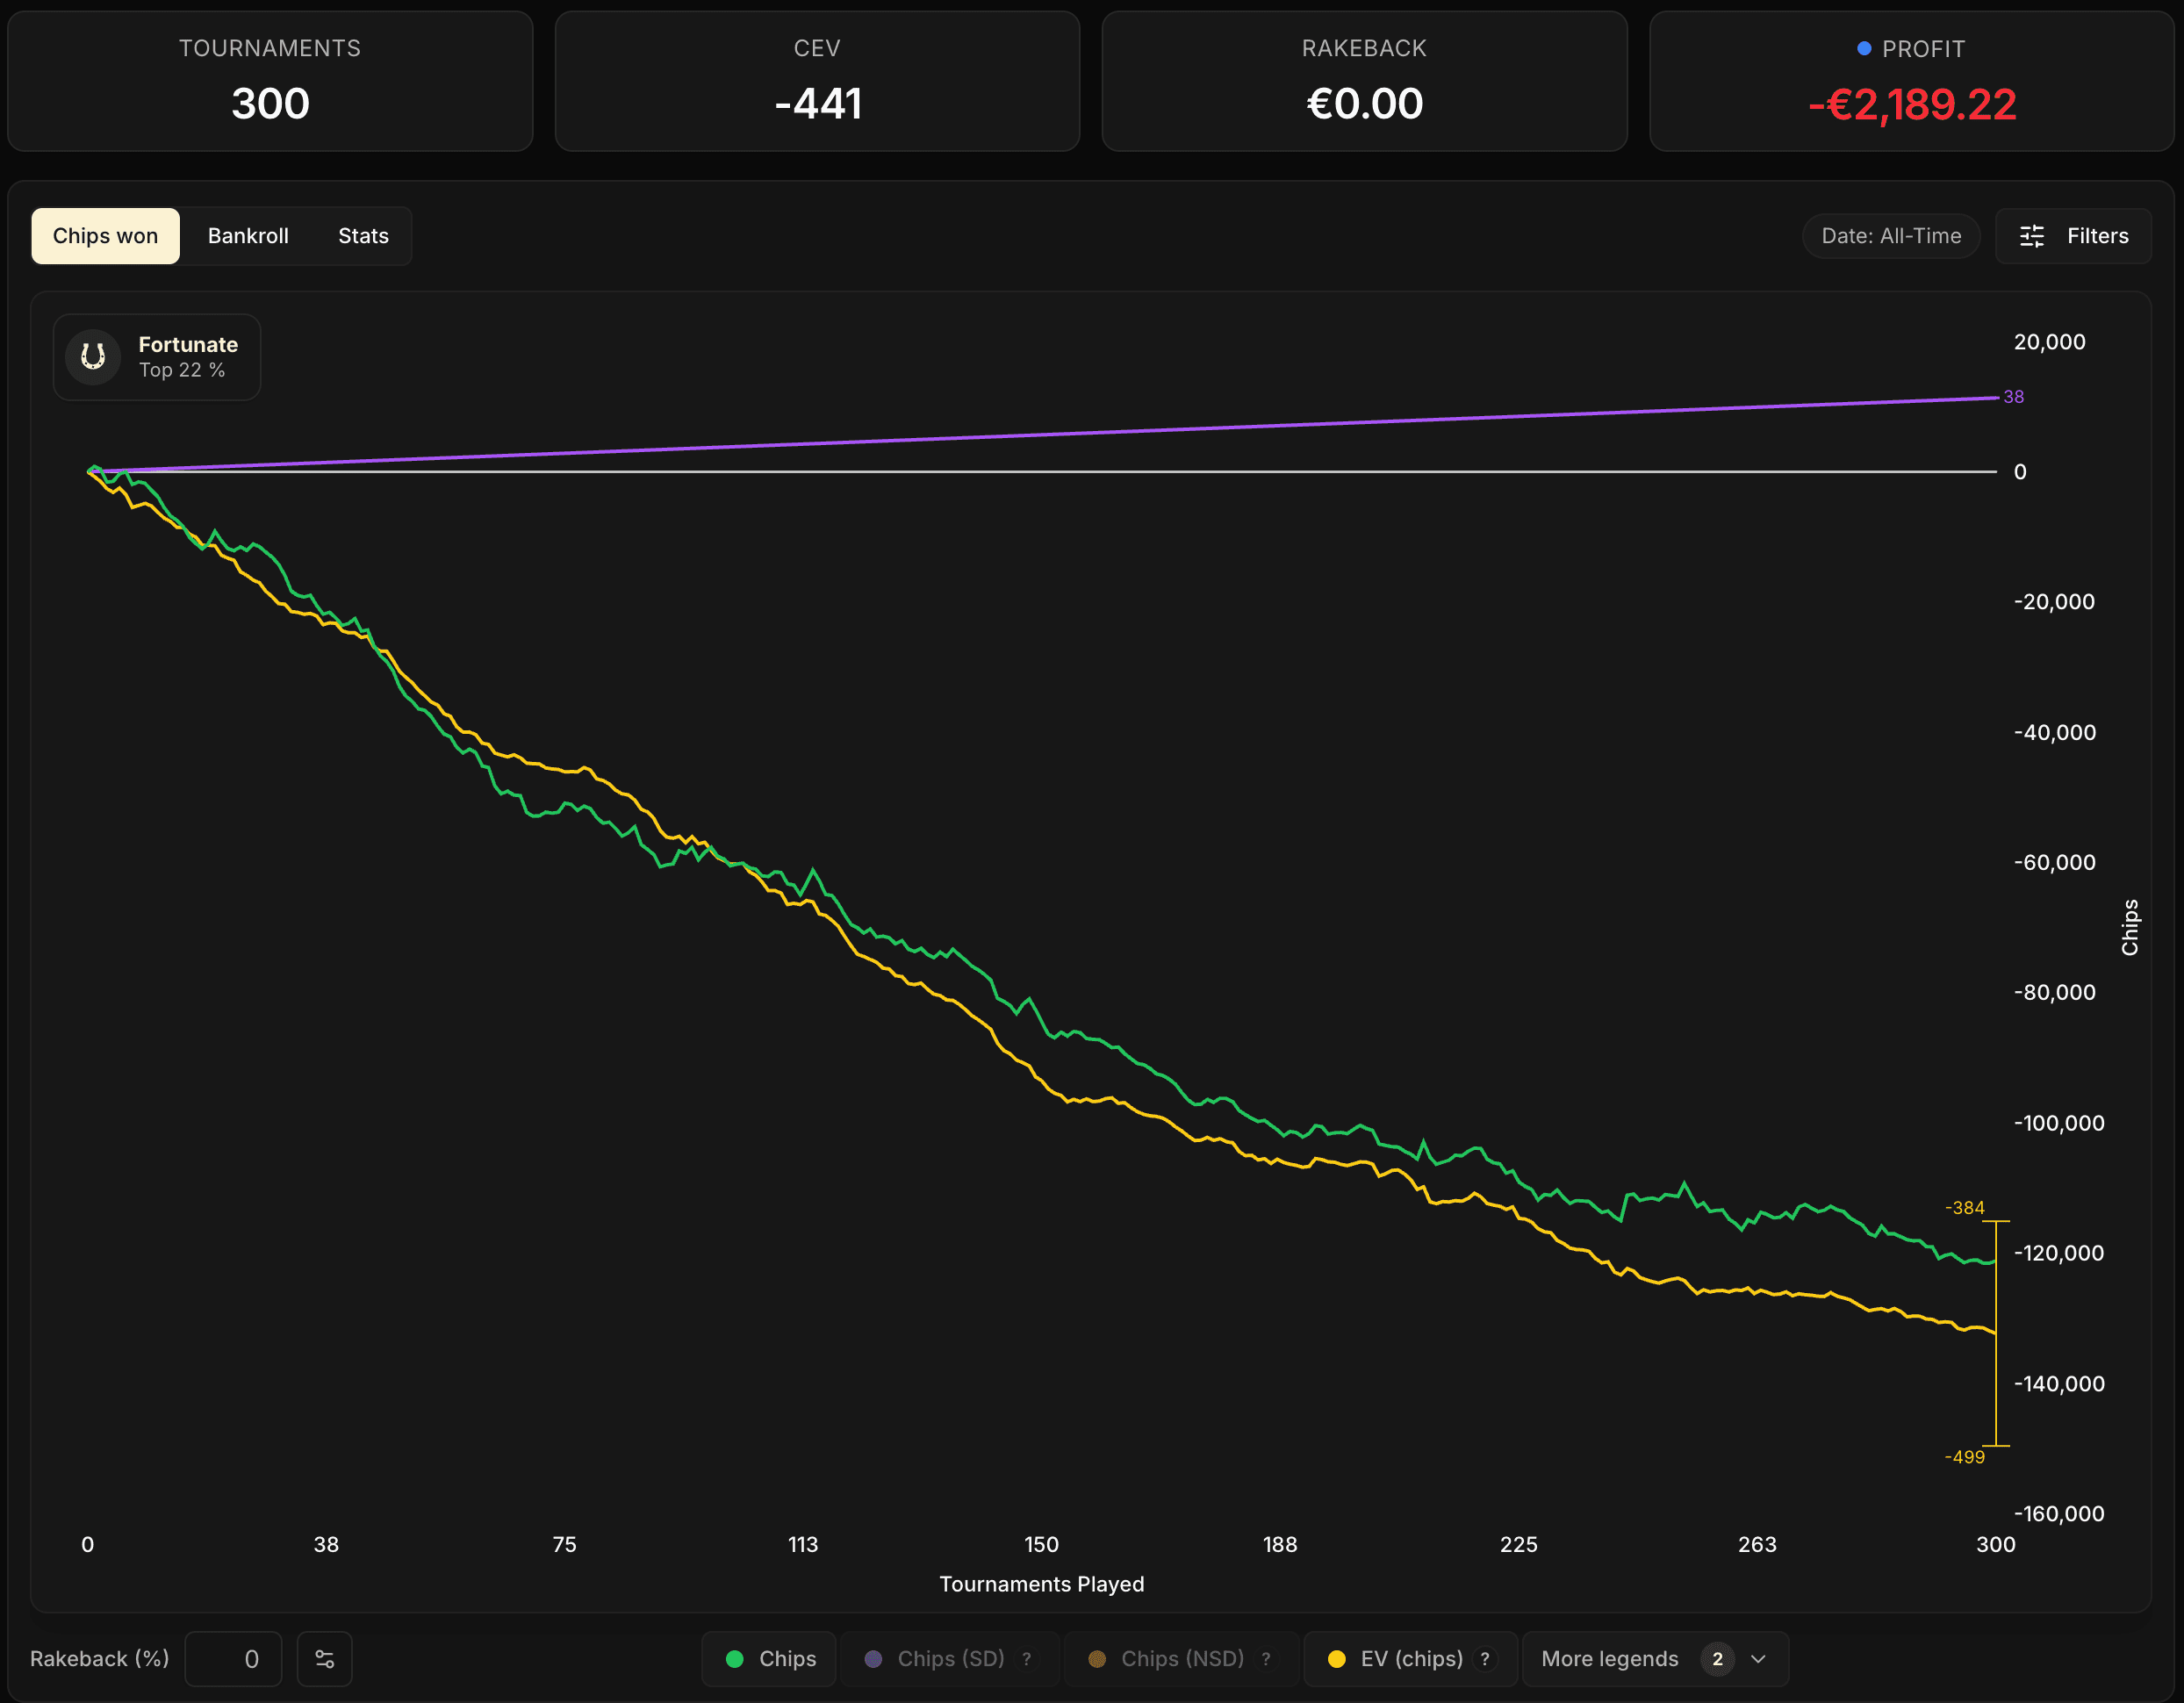Screen dimensions: 2184x1703
Task: Click the blue dot beside PROFIT
Action: click(x=1864, y=48)
